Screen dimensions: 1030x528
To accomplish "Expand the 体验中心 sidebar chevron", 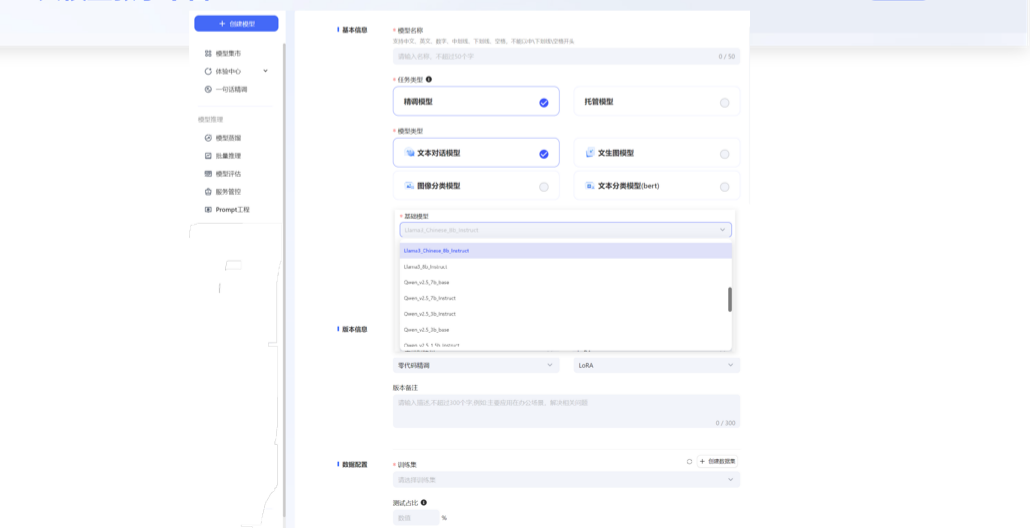I will coord(265,71).
